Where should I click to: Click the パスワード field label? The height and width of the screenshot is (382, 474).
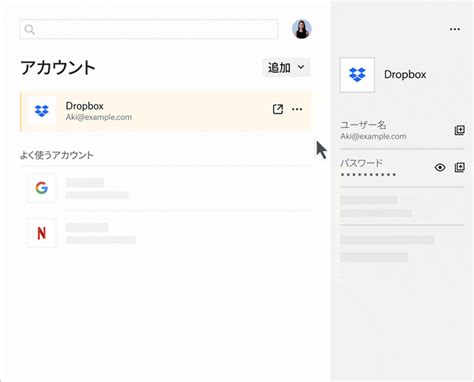pos(361,163)
